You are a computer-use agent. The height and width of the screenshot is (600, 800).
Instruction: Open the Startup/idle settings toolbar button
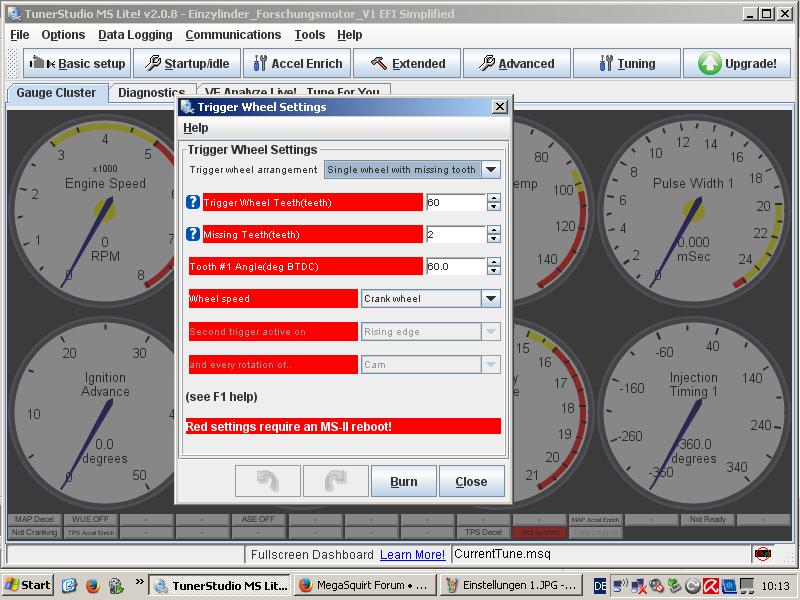[x=187, y=63]
